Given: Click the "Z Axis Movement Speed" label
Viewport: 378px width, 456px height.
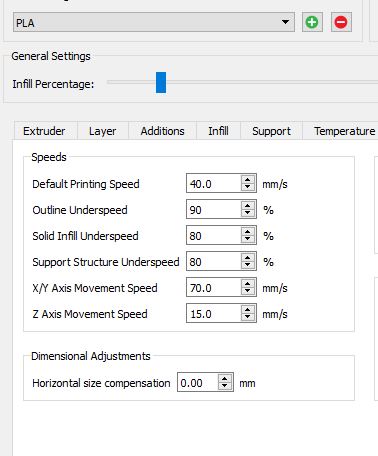Looking at the screenshot, I should [x=90, y=314].
